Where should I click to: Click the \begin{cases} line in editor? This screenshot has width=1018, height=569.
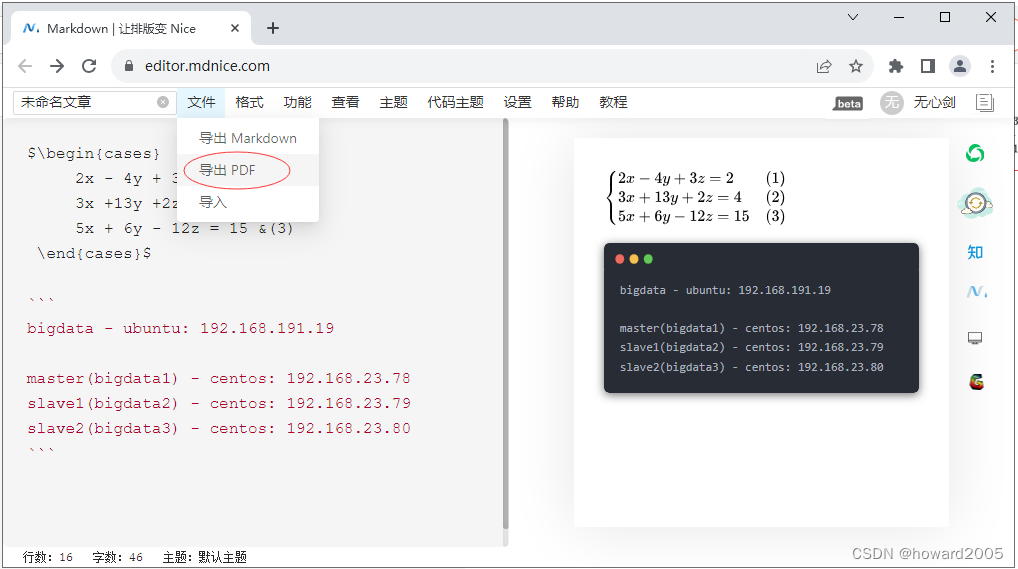[x=93, y=154]
